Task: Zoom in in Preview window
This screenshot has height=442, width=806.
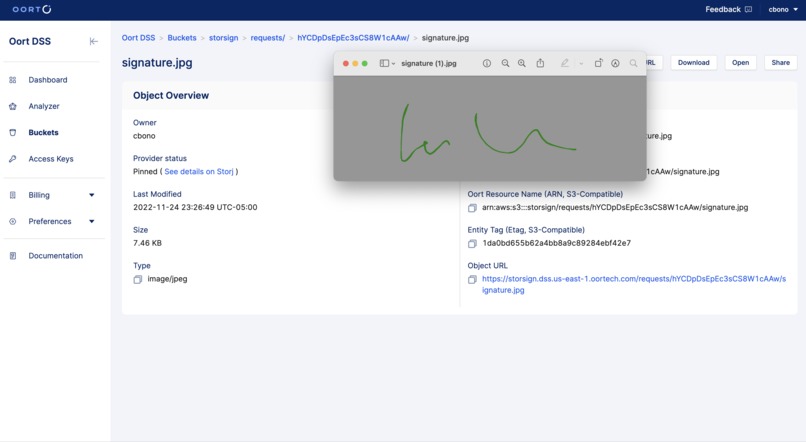Action: click(x=522, y=63)
